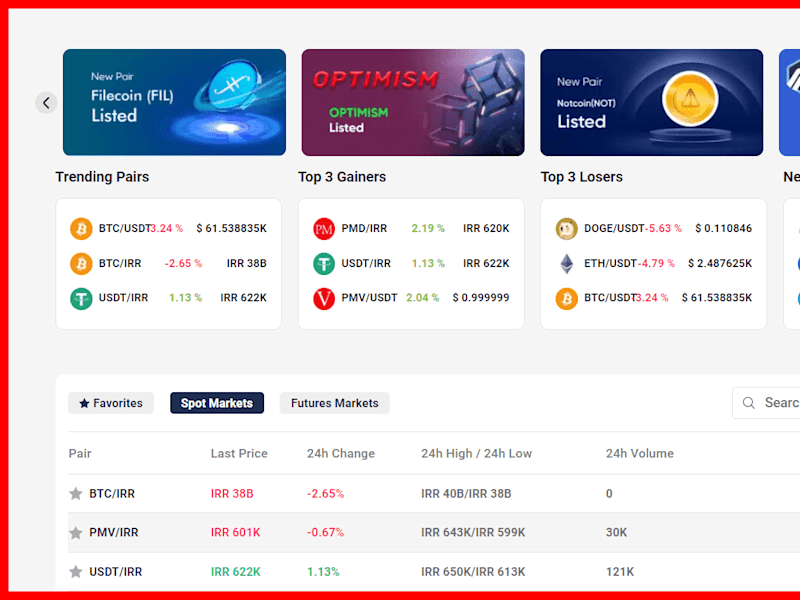The width and height of the screenshot is (800, 600).
Task: Click the Bitcoin icon beside BTC/USDT in Trending Pairs
Action: pos(81,229)
